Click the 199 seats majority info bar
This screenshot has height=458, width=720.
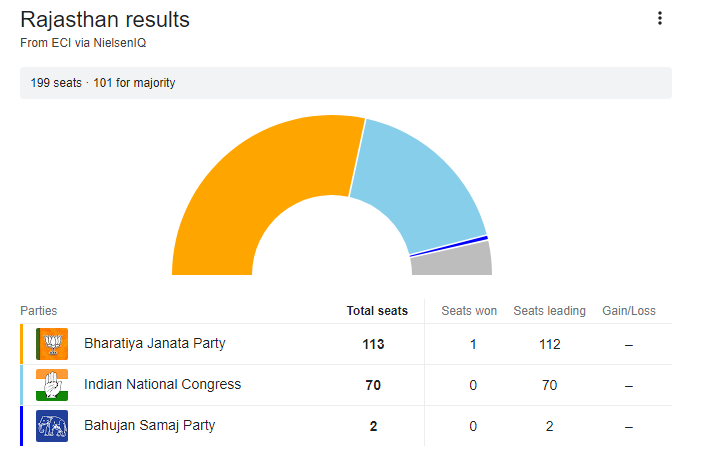click(345, 83)
